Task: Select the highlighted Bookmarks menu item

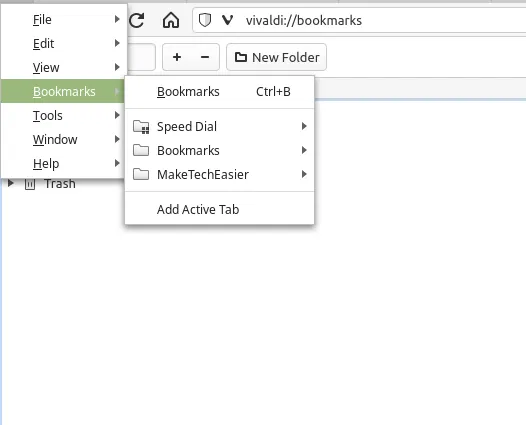Action: [x=63, y=91]
